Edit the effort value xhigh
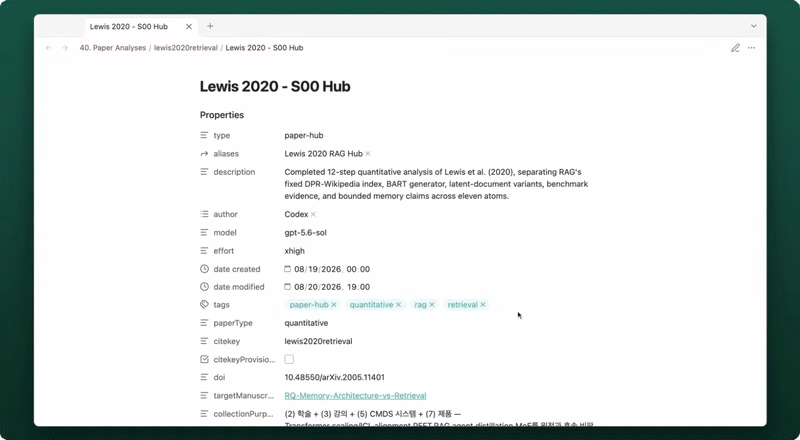 pos(294,251)
